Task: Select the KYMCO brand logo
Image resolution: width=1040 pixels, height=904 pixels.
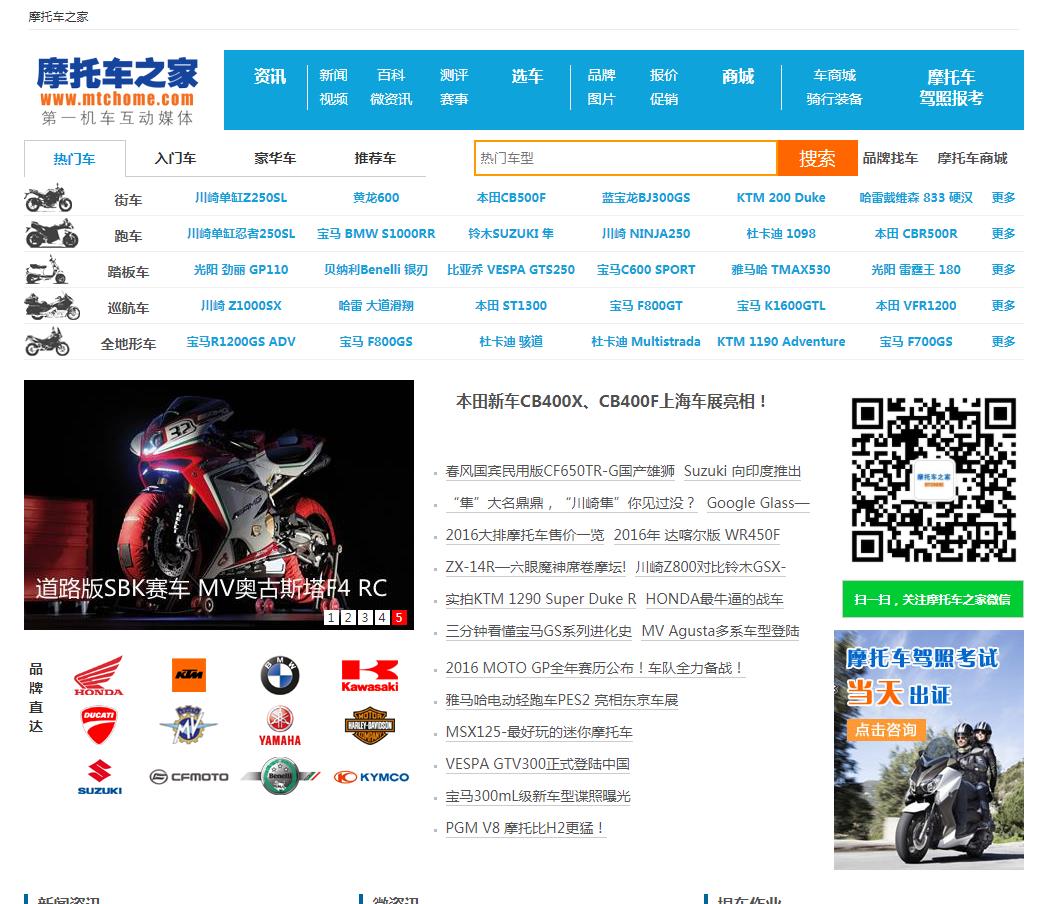Action: [x=371, y=777]
